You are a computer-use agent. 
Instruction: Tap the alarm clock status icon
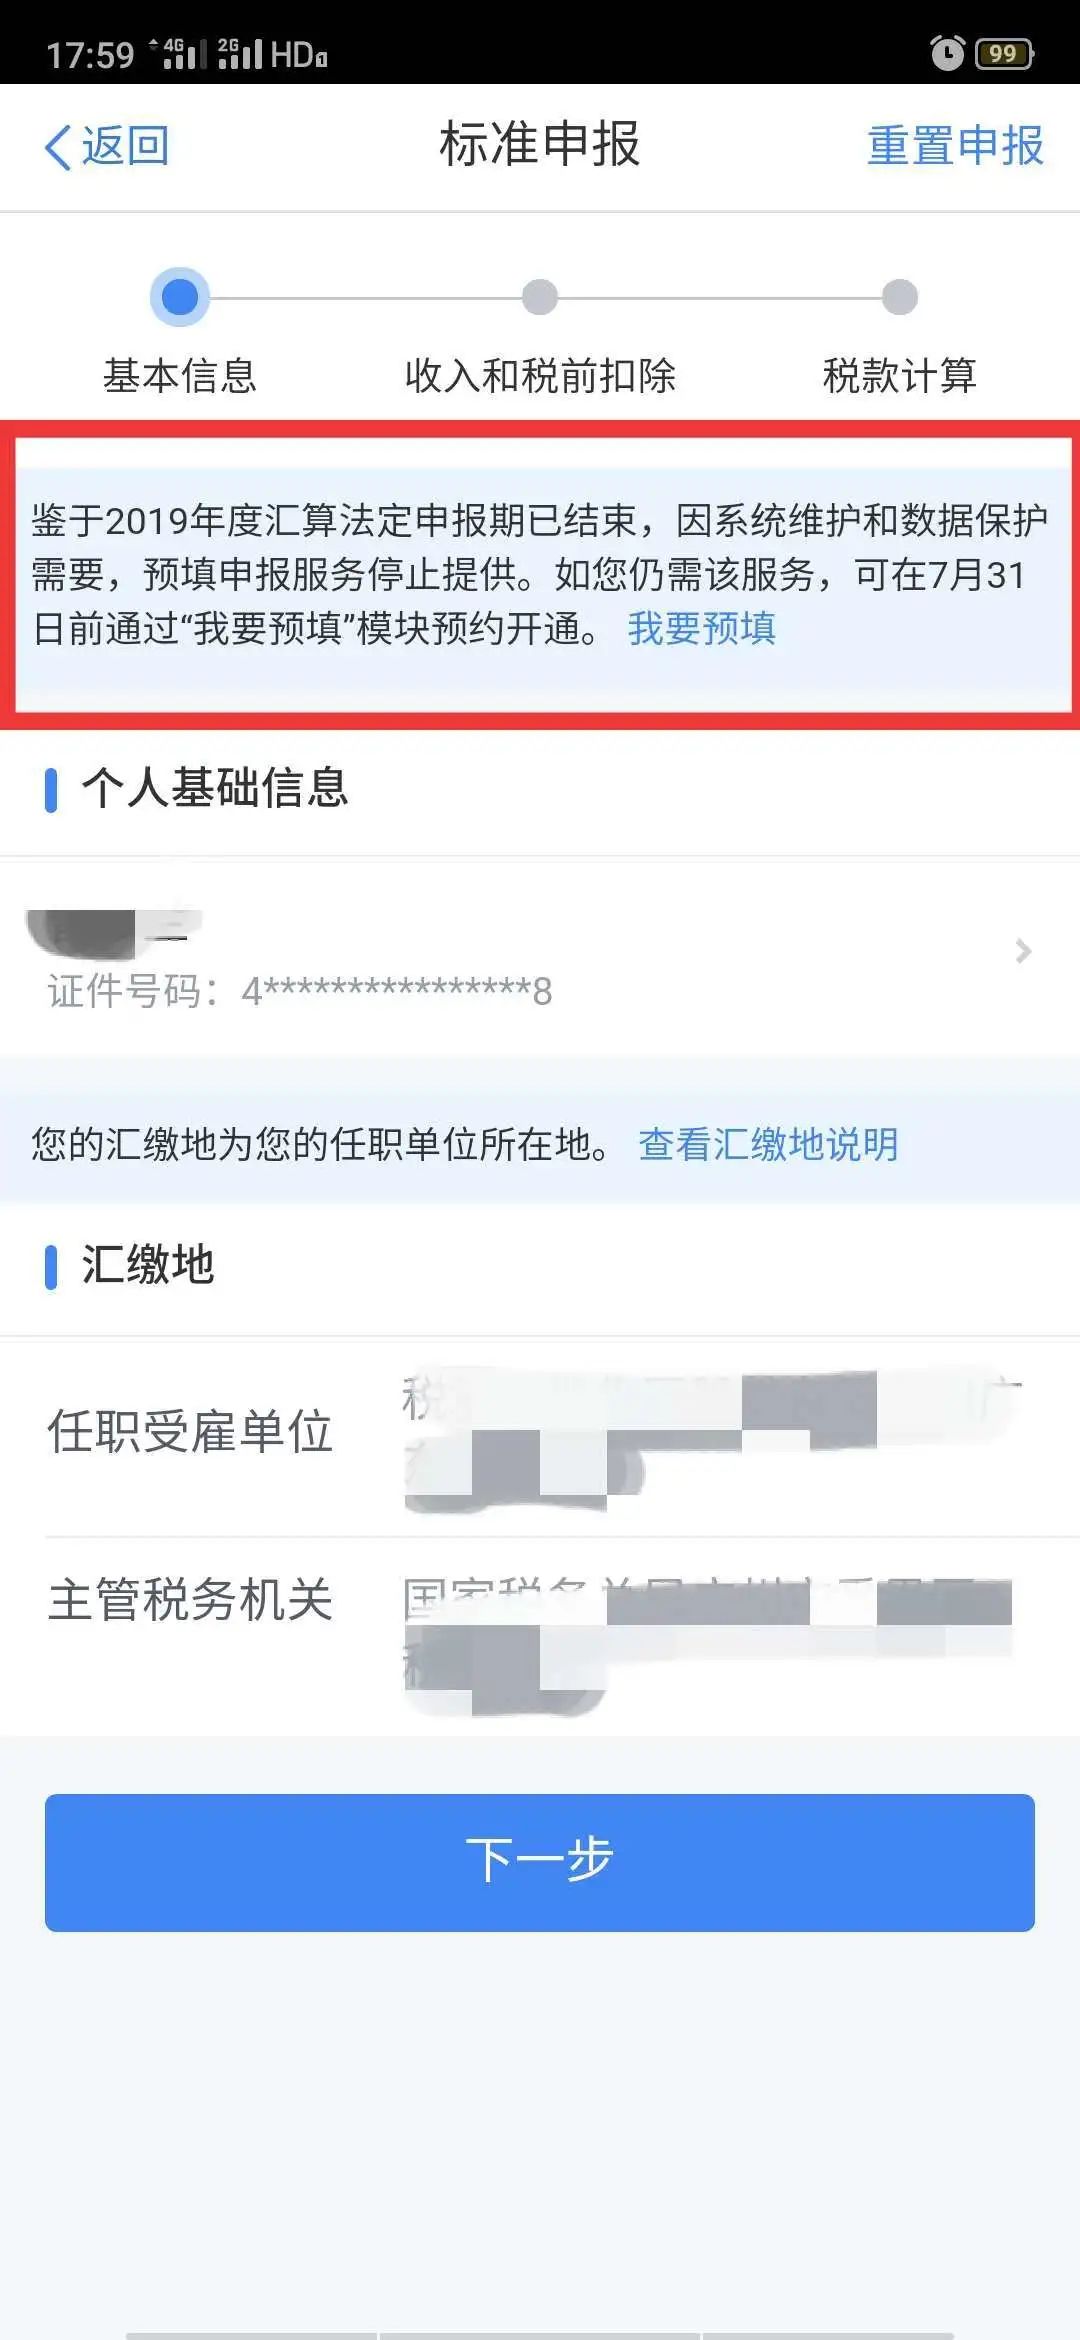click(947, 53)
